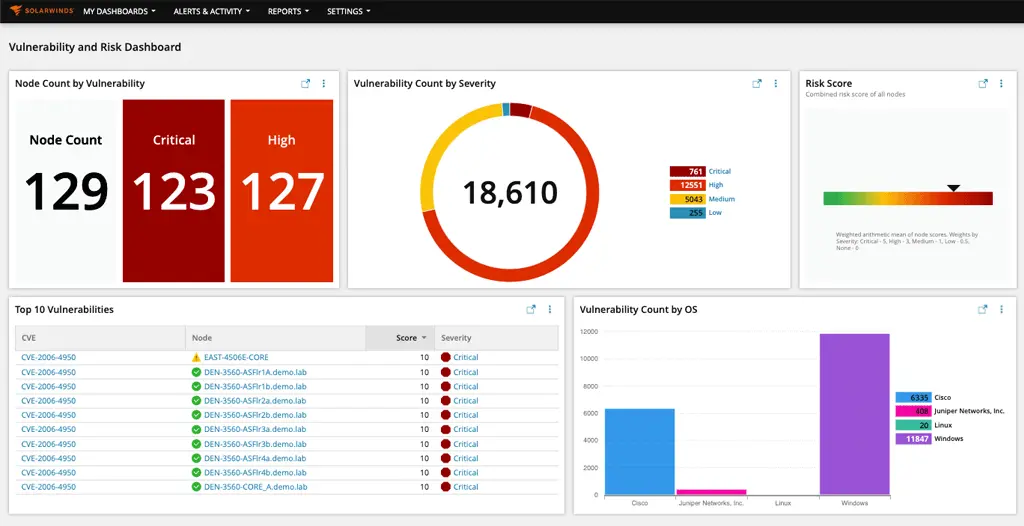Viewport: 1024px width, 526px height.
Task: Open the DEN-3560-ASFlr2b.demo.lab node link
Action: point(255,415)
